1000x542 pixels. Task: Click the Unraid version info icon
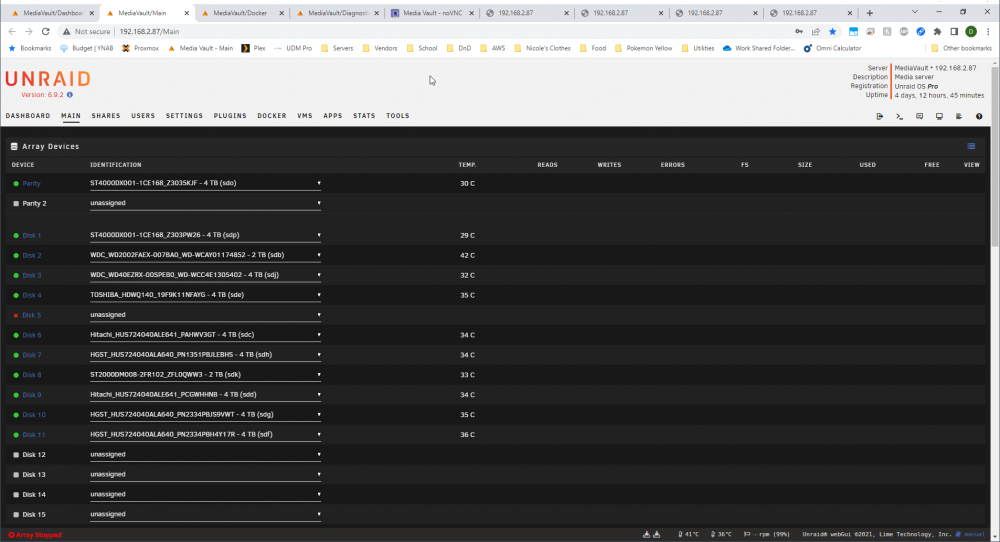(x=70, y=94)
